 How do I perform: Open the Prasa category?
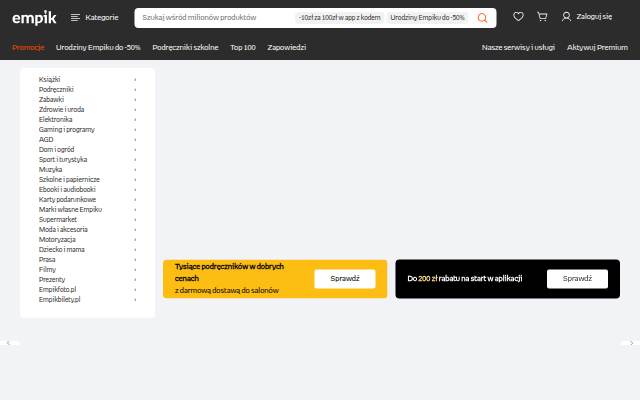click(47, 260)
